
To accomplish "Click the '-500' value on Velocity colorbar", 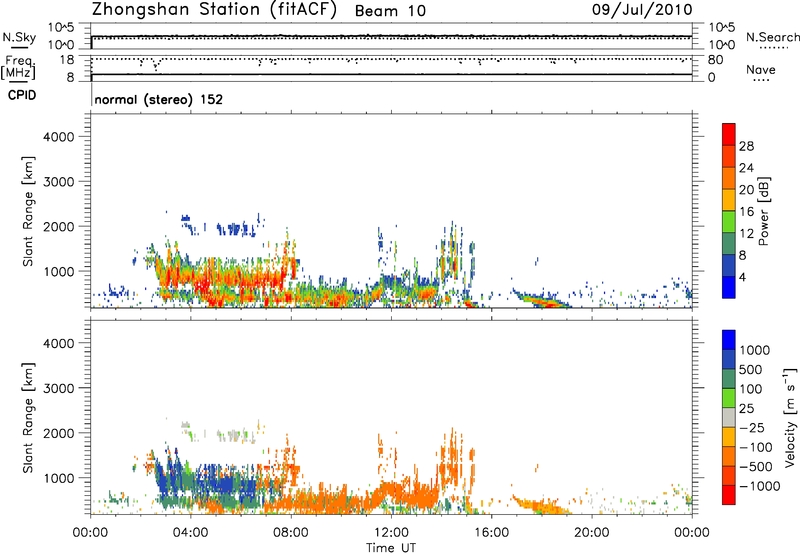I will tap(756, 466).
